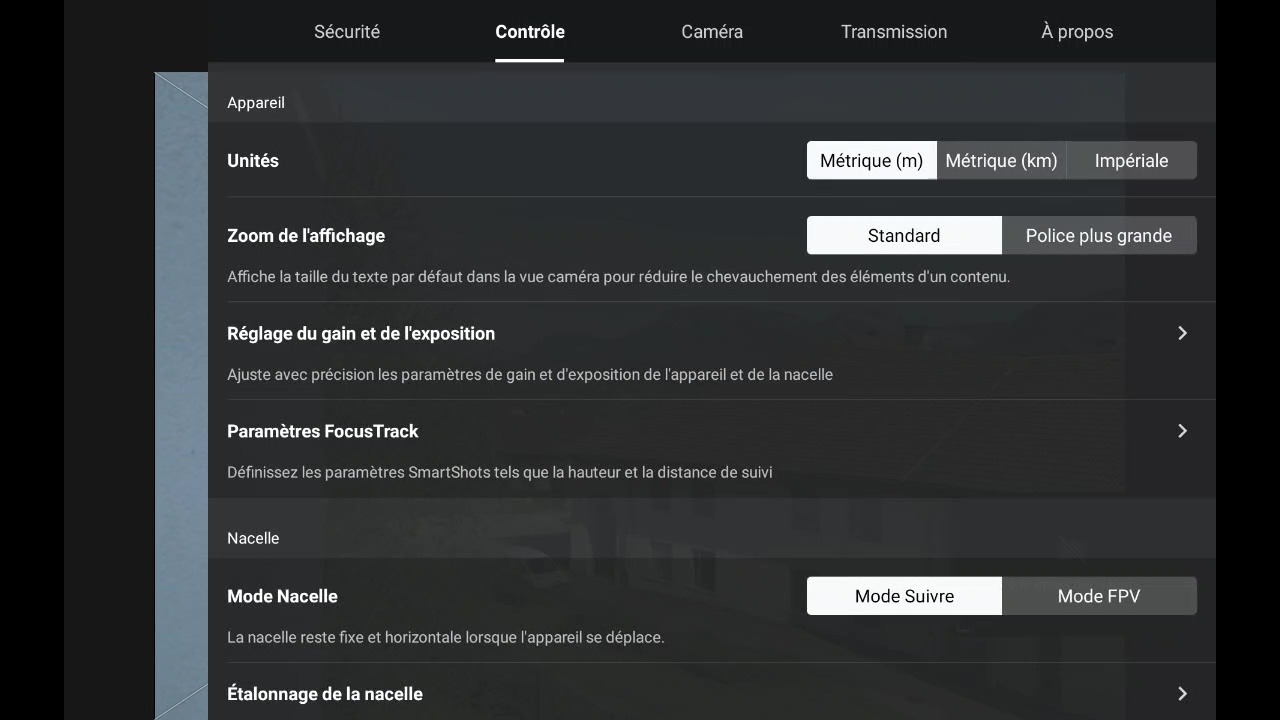1280x720 pixels.
Task: Choose Police plus grande option
Action: pos(1099,236)
